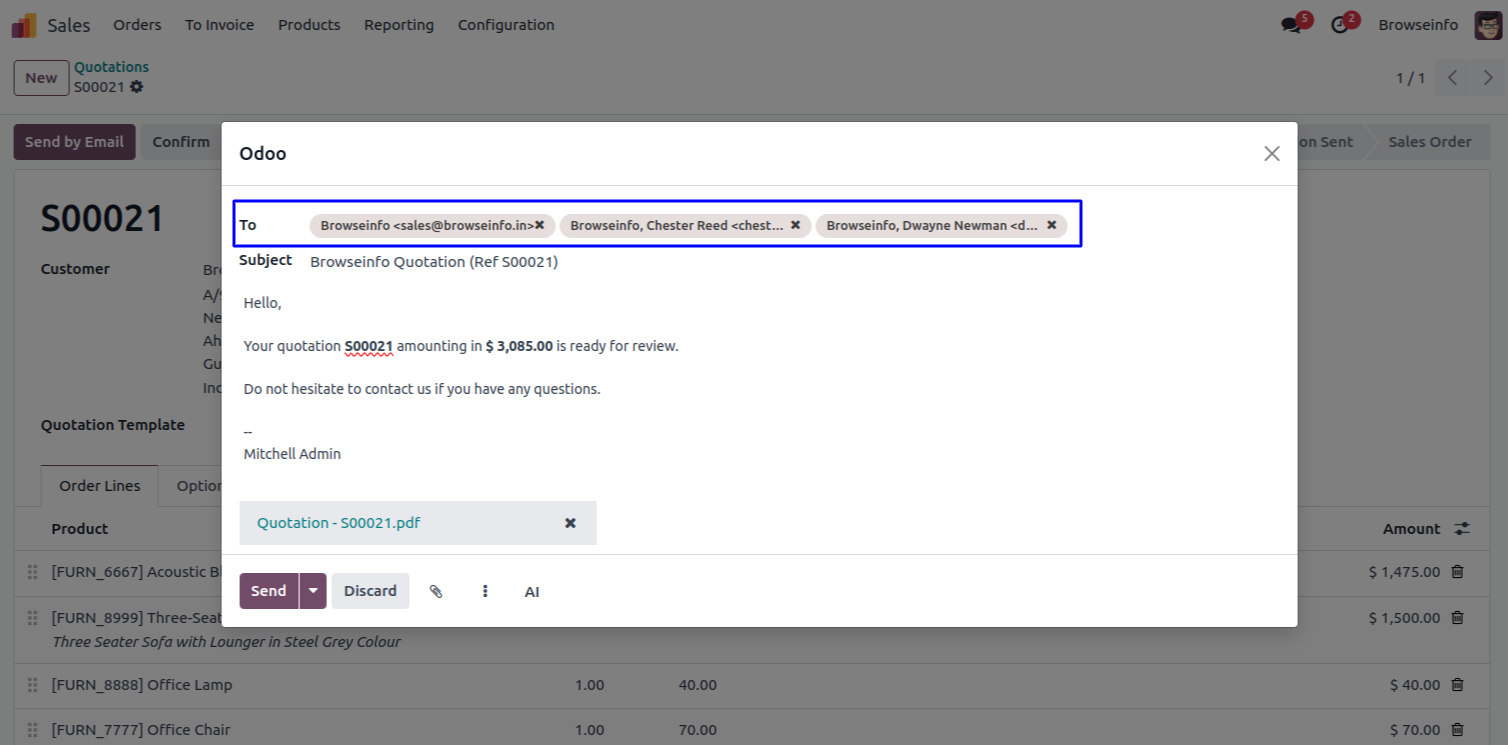
Task: Remove the Quotation - S00021.pdf attachment
Action: pos(570,523)
